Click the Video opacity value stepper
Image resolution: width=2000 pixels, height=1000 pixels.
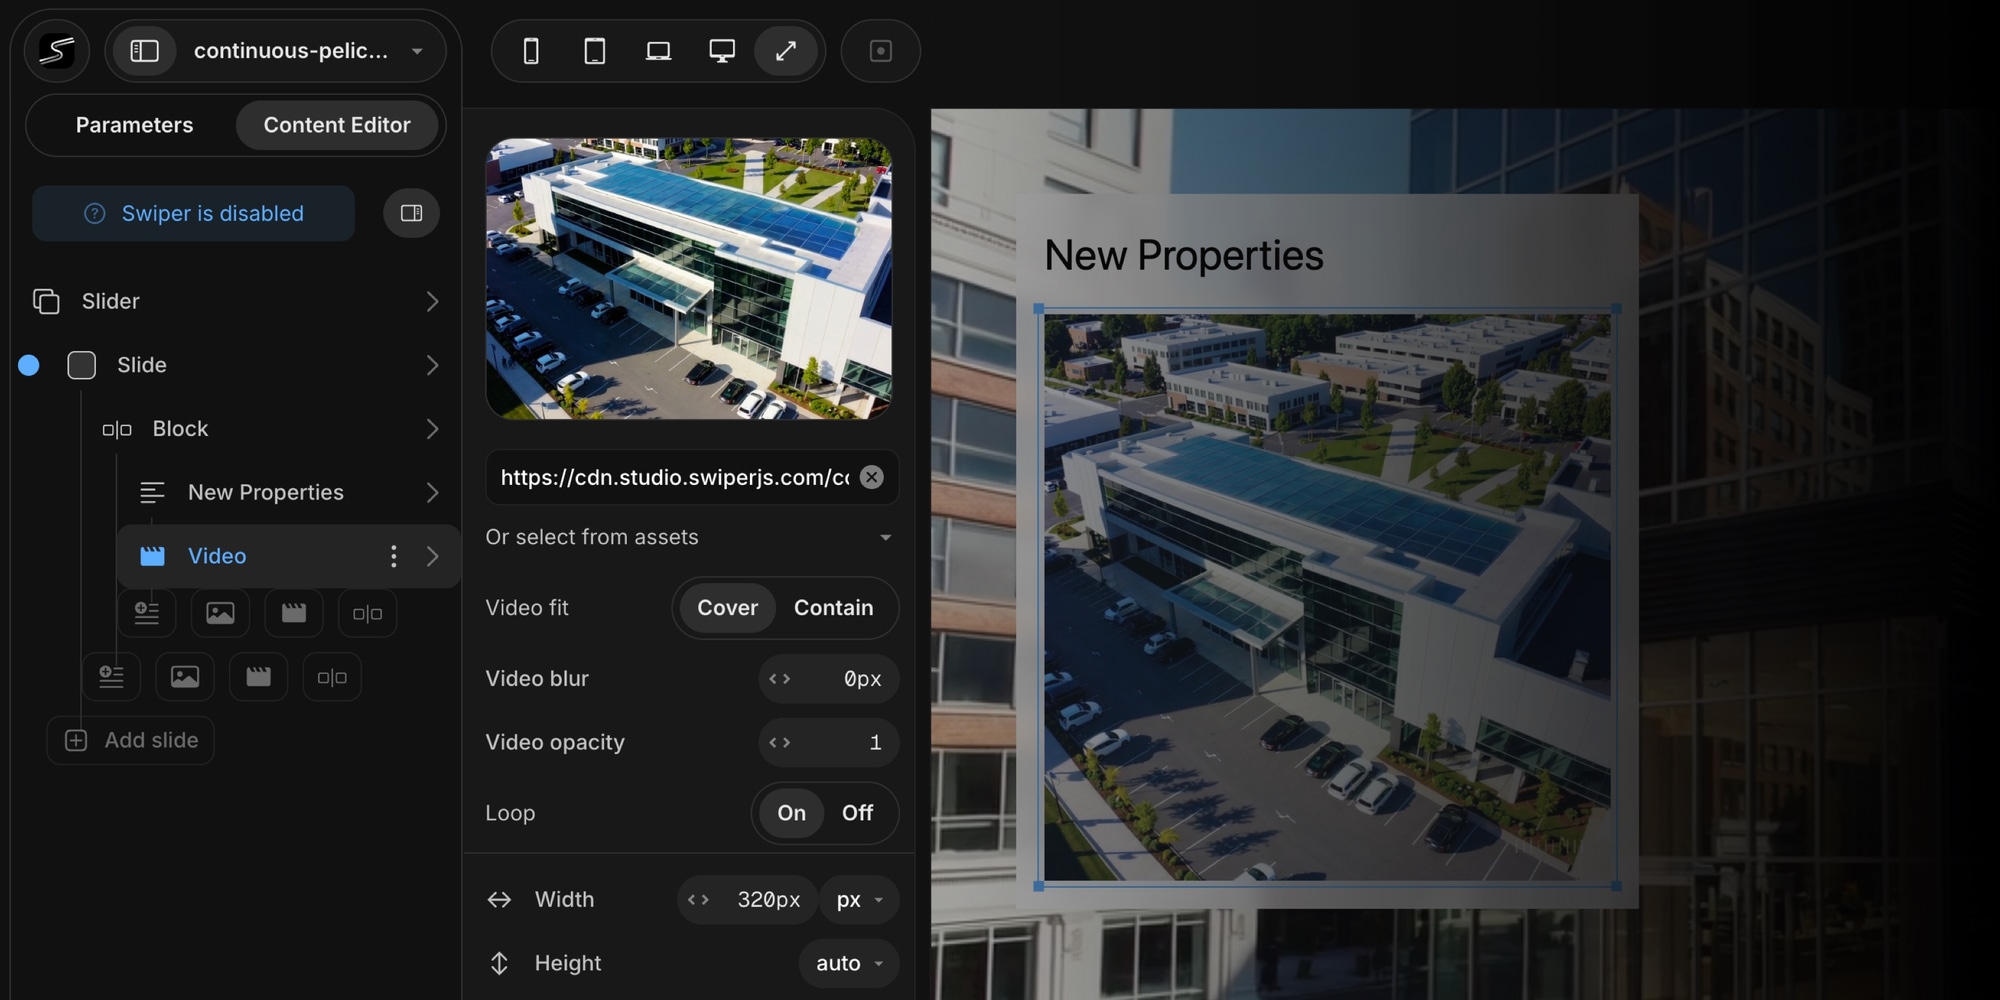(828, 742)
